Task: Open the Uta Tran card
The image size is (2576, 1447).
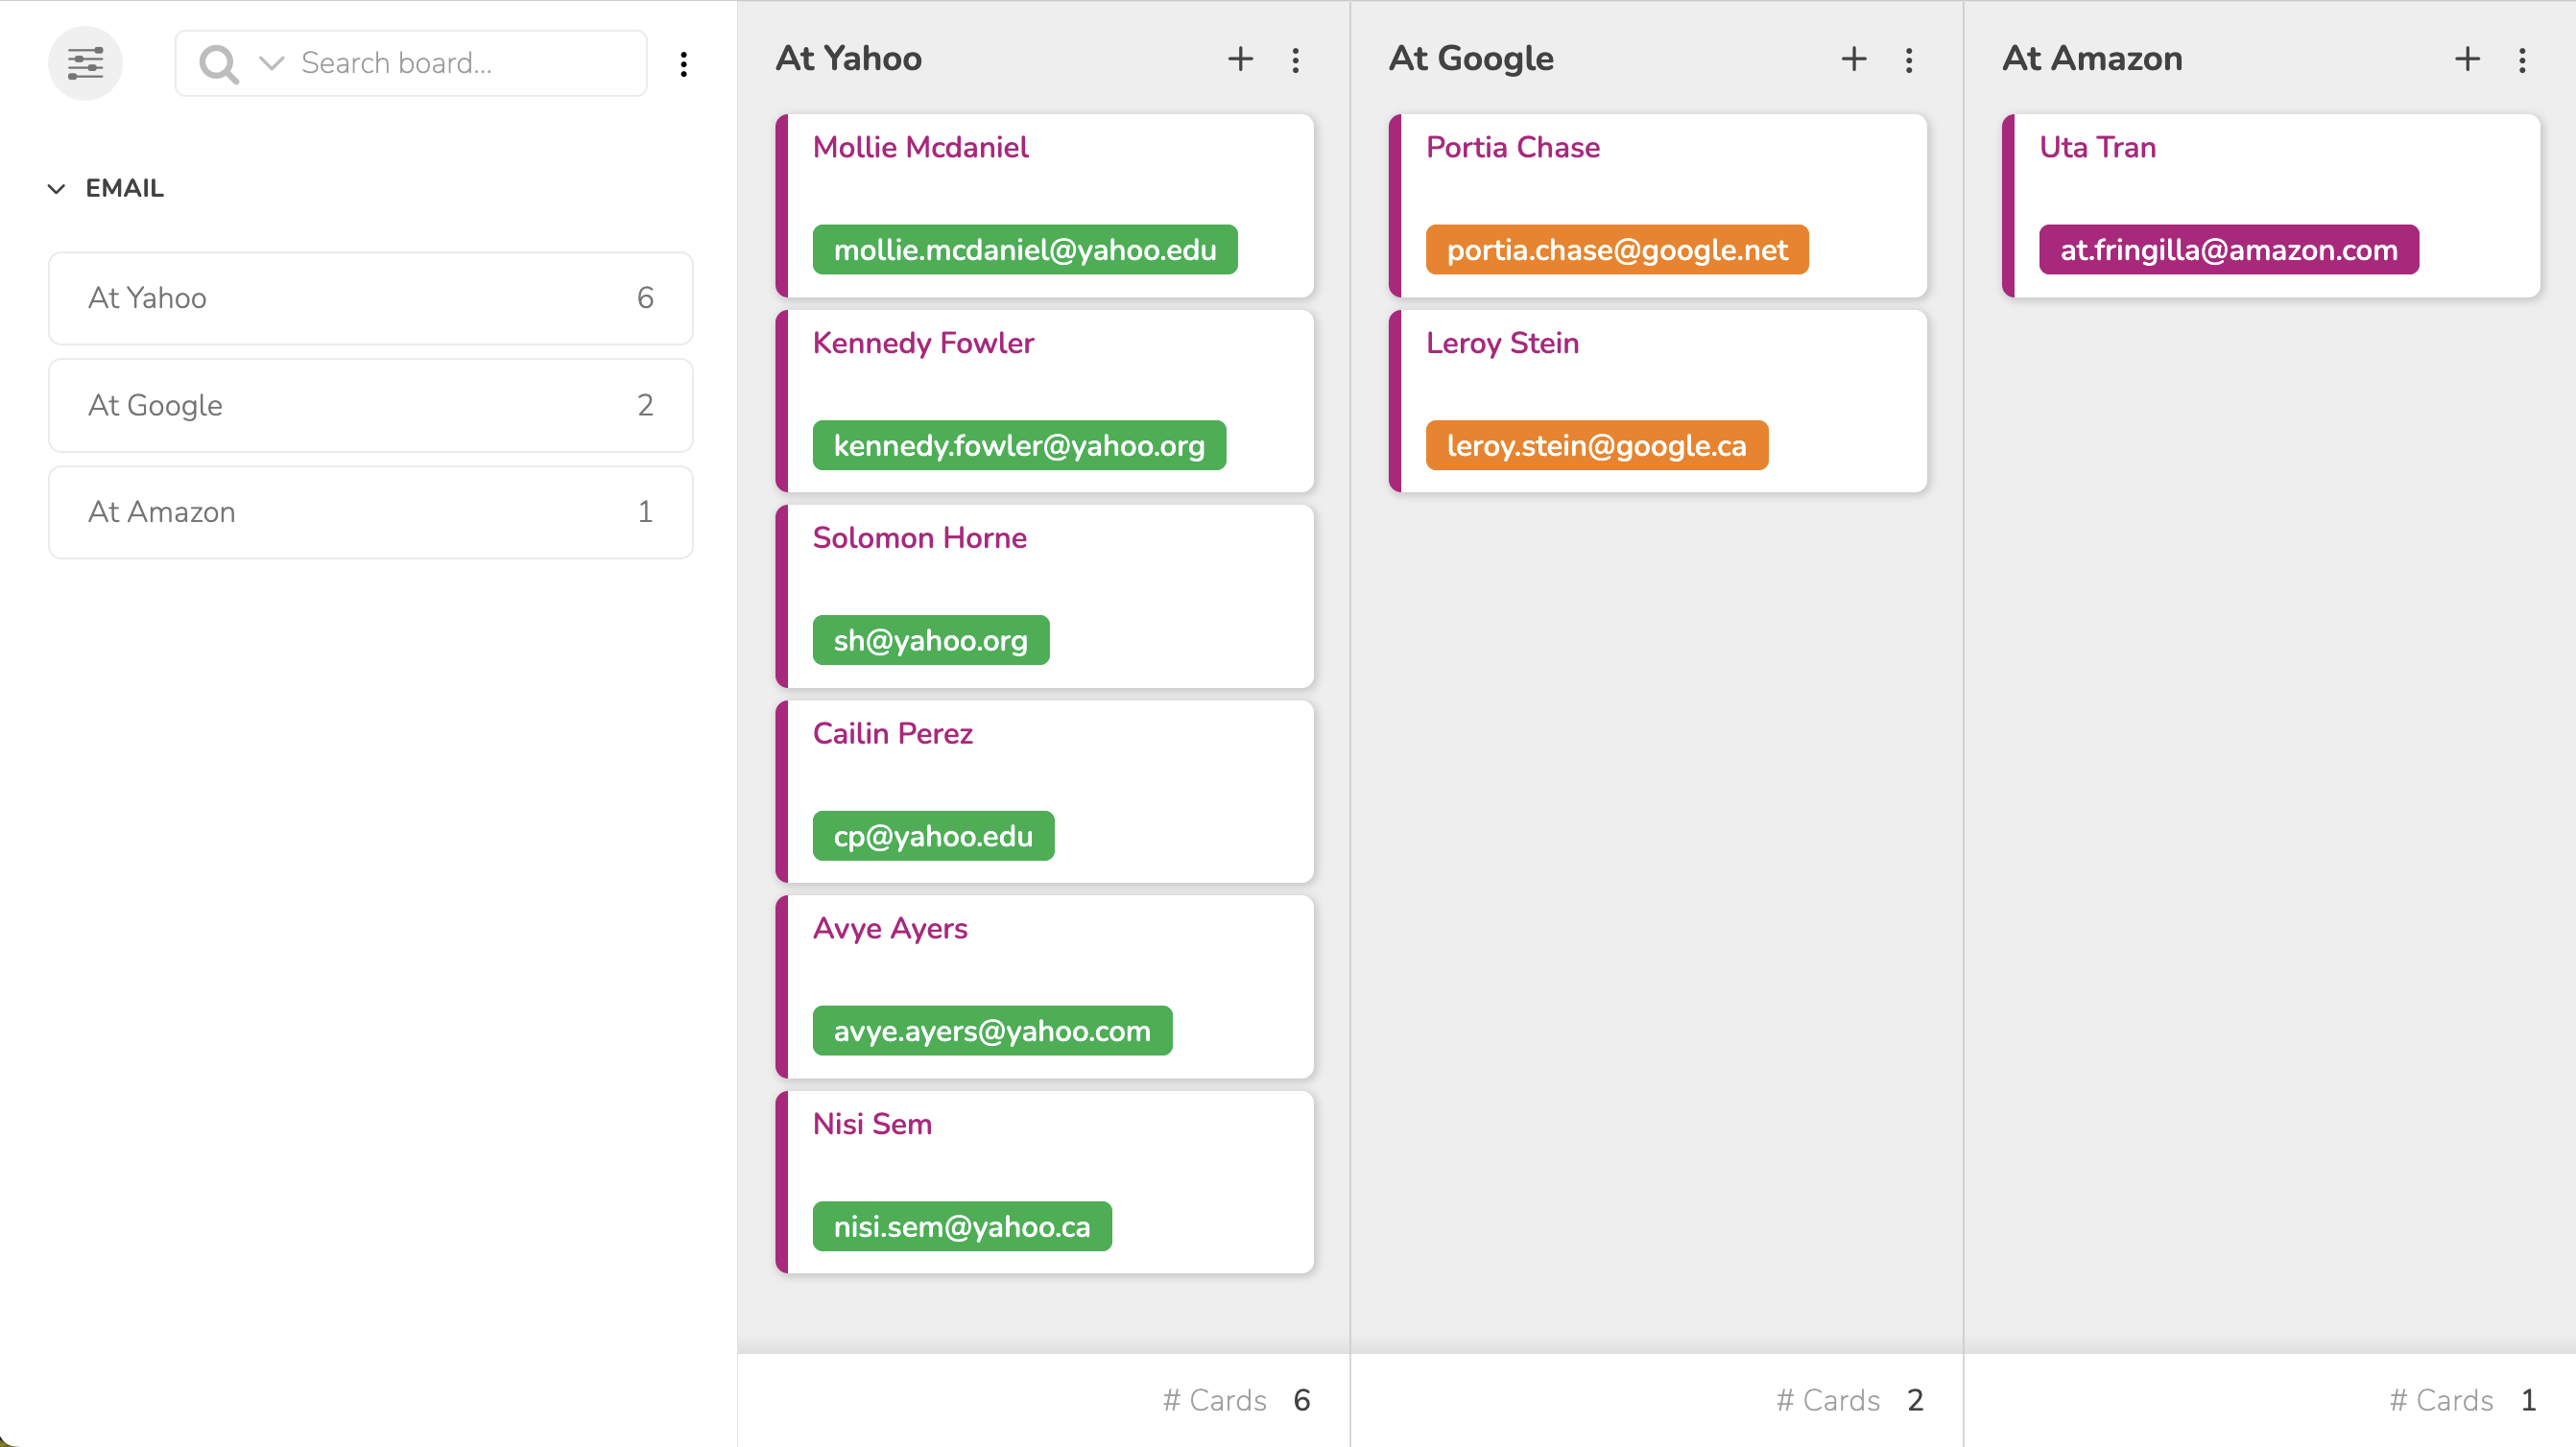Action: click(x=2271, y=205)
